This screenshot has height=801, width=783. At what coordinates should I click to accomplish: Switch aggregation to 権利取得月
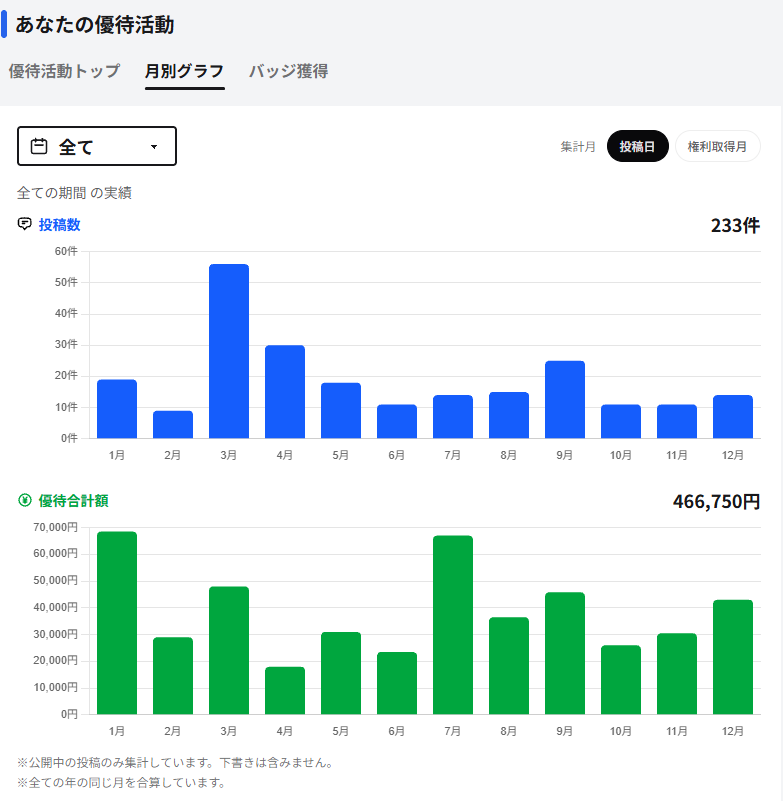[x=718, y=146]
